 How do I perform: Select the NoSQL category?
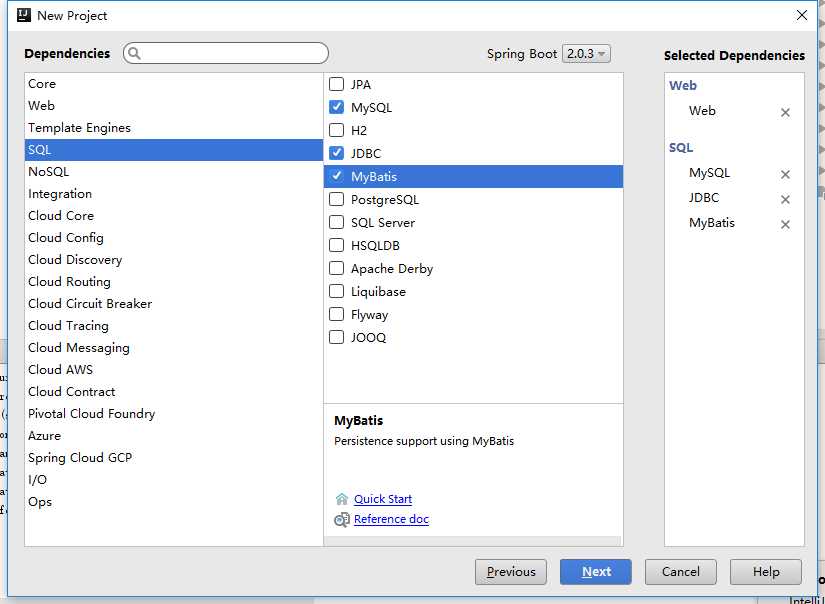174,172
